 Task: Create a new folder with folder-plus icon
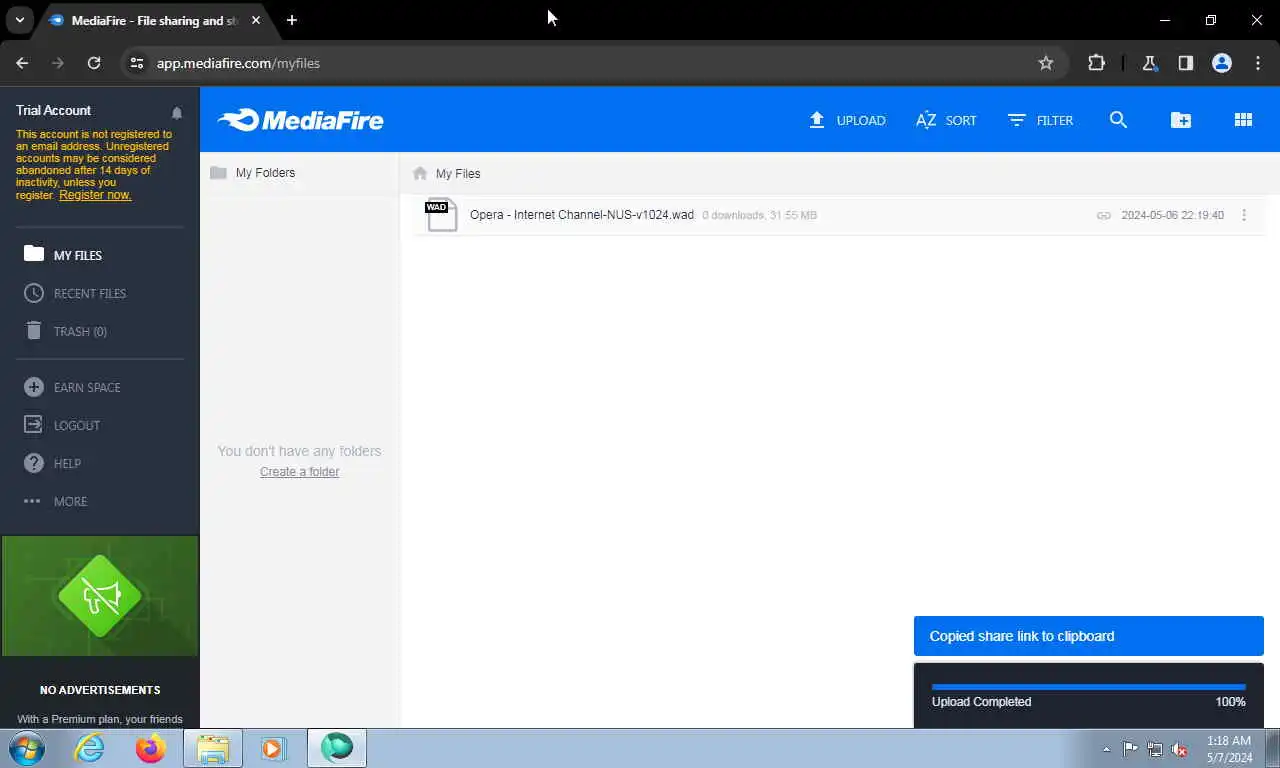(1181, 120)
